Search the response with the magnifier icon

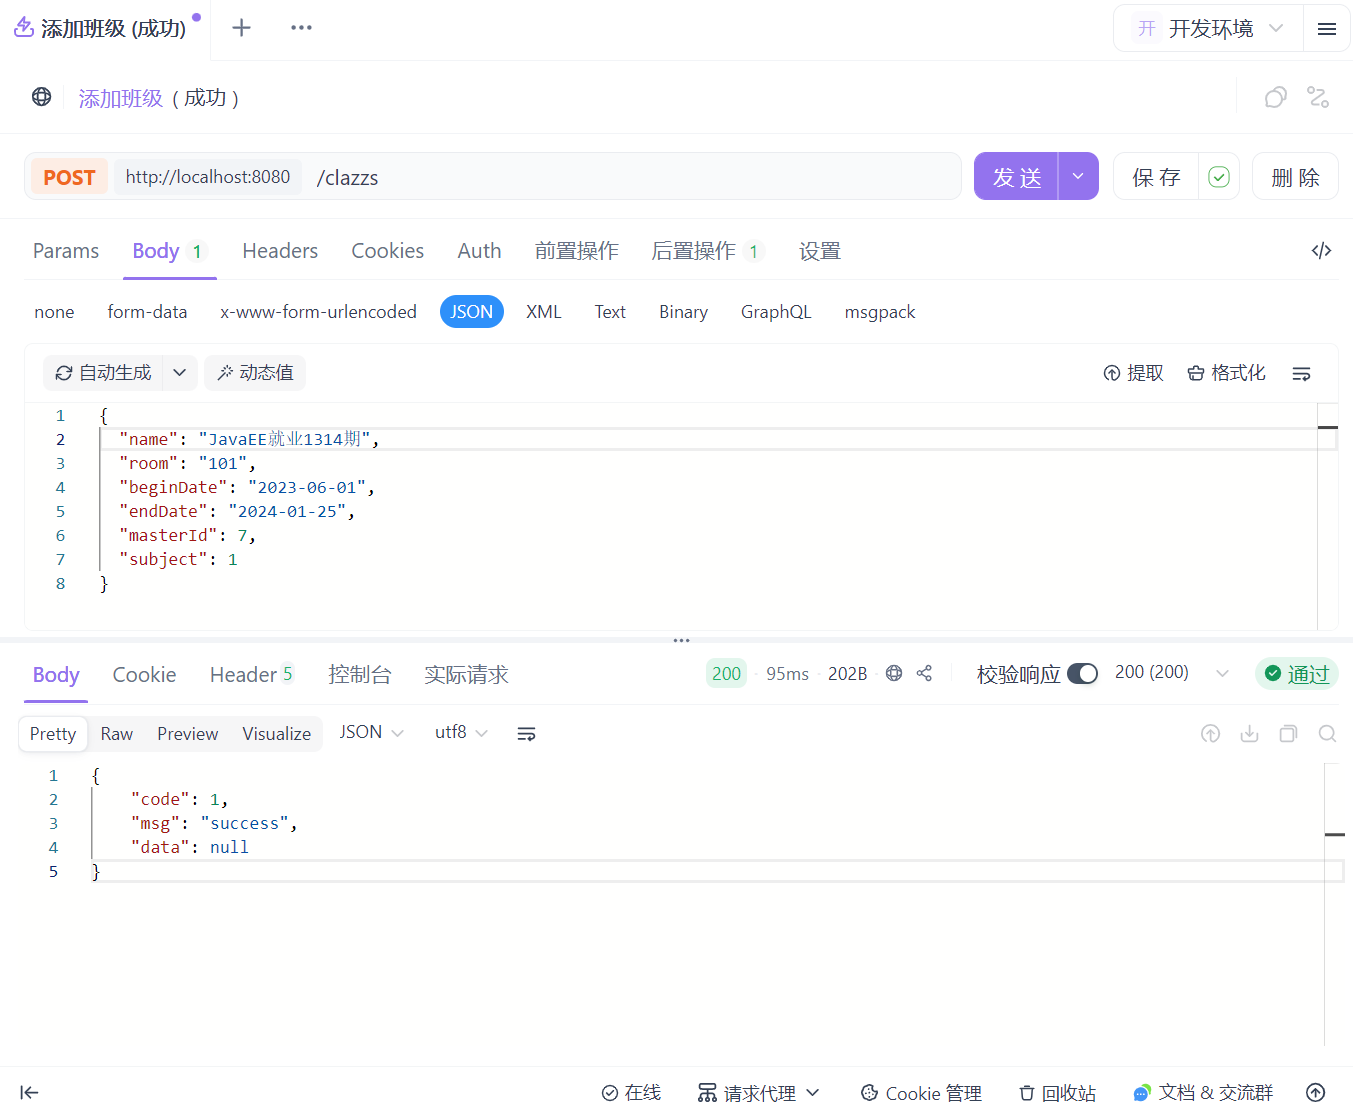[x=1327, y=734]
